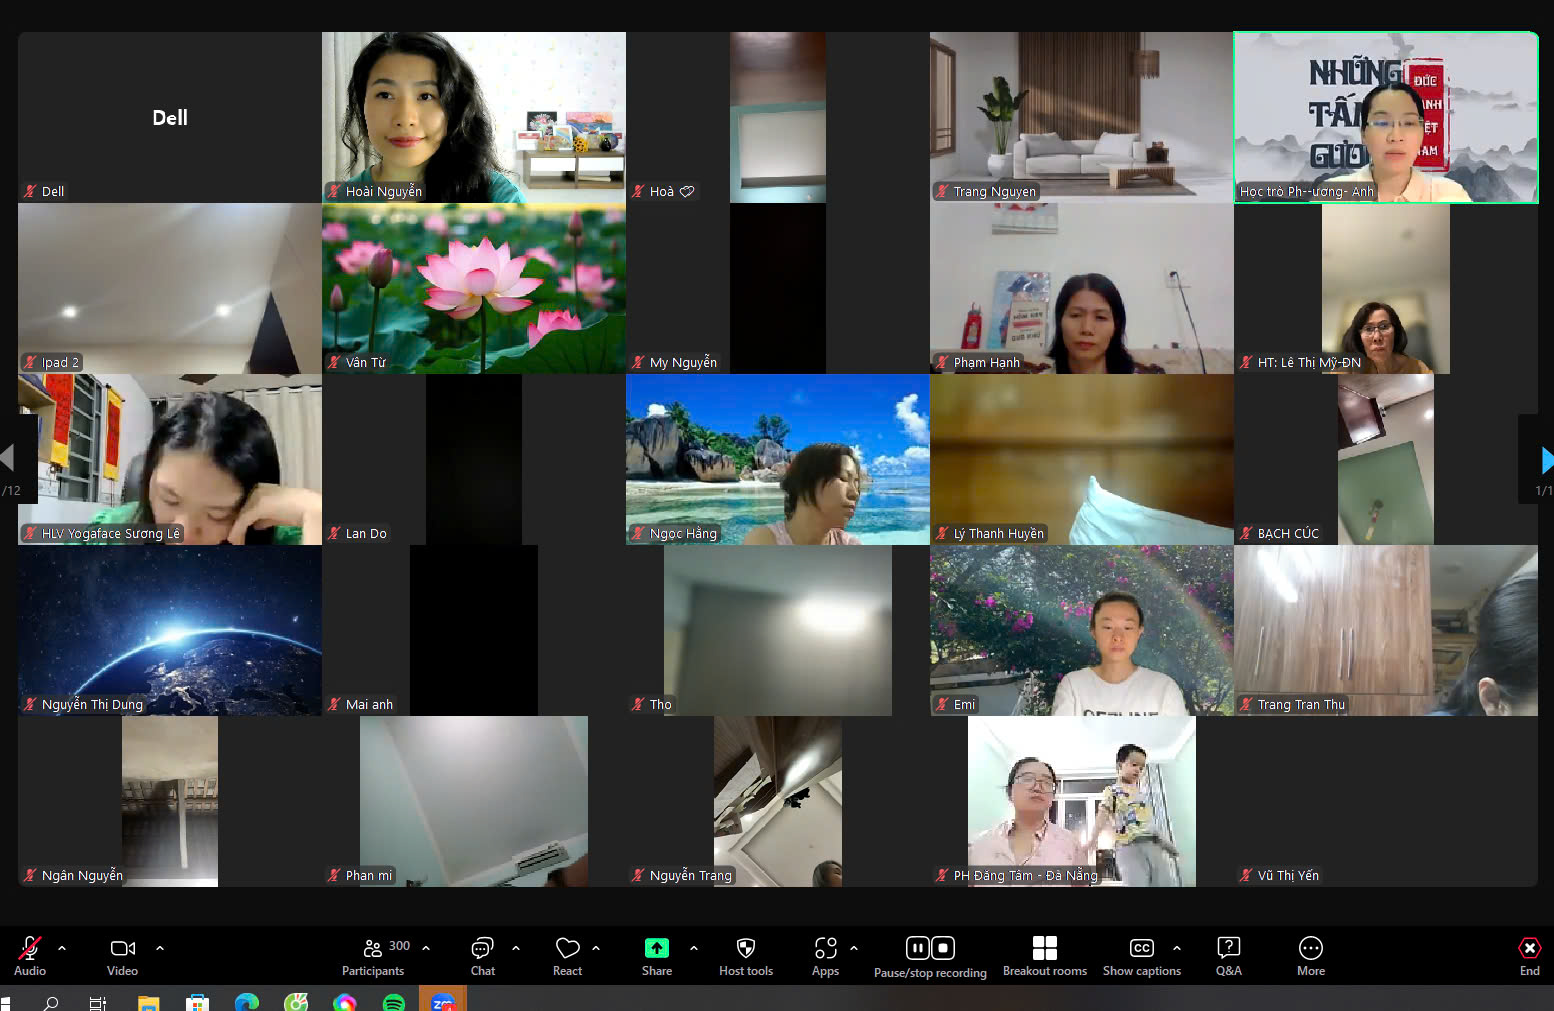Click the green Share screen button
Screen dimensions: 1554x1011
[x=657, y=956]
